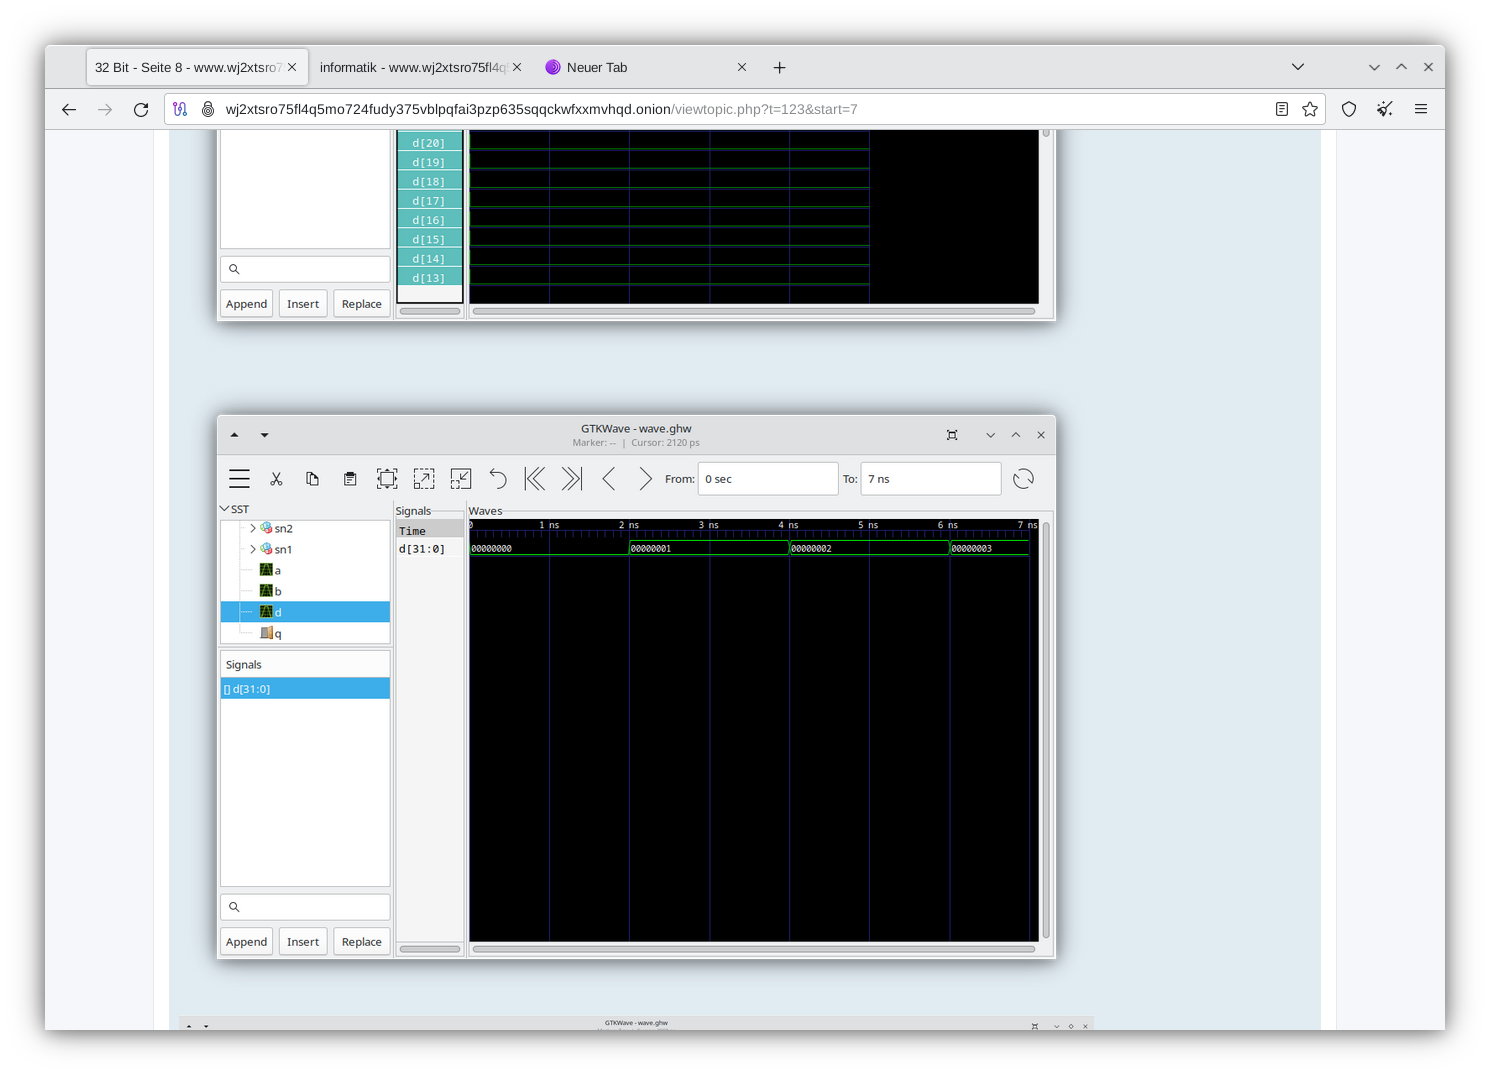This screenshot has height=1075, width=1490.
Task: Expand the sn2 tree node
Action: pos(253,528)
